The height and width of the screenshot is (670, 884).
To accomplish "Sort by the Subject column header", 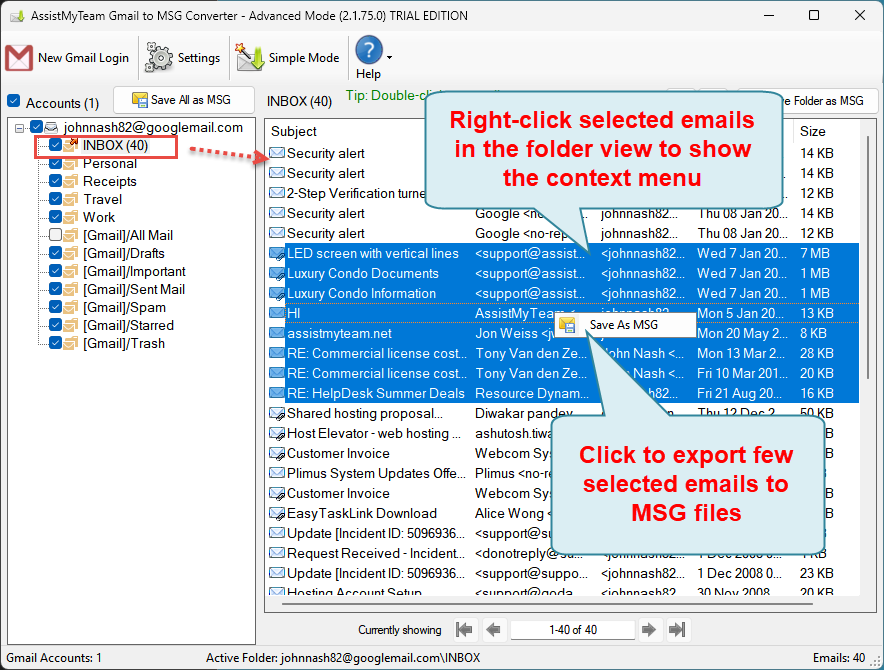I will [294, 131].
